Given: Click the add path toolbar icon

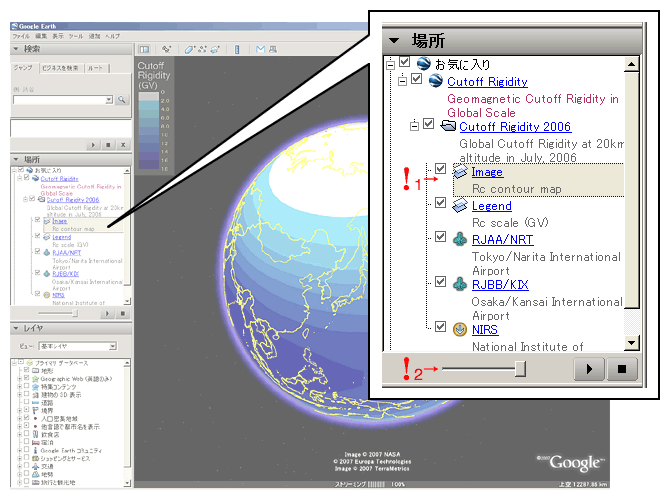Looking at the screenshot, I should click(202, 50).
